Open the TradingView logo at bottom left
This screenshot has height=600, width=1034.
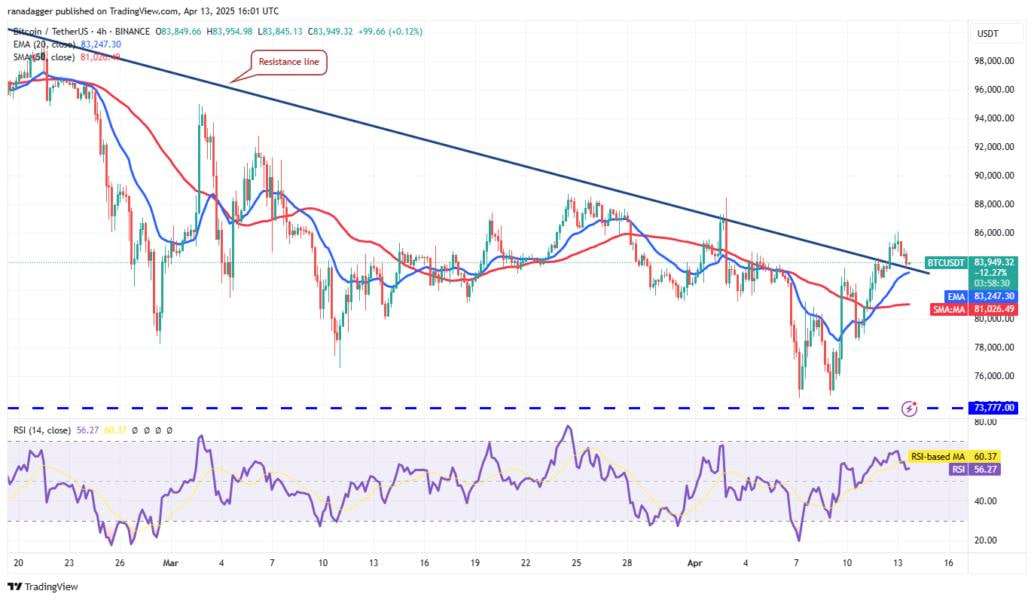coord(43,586)
